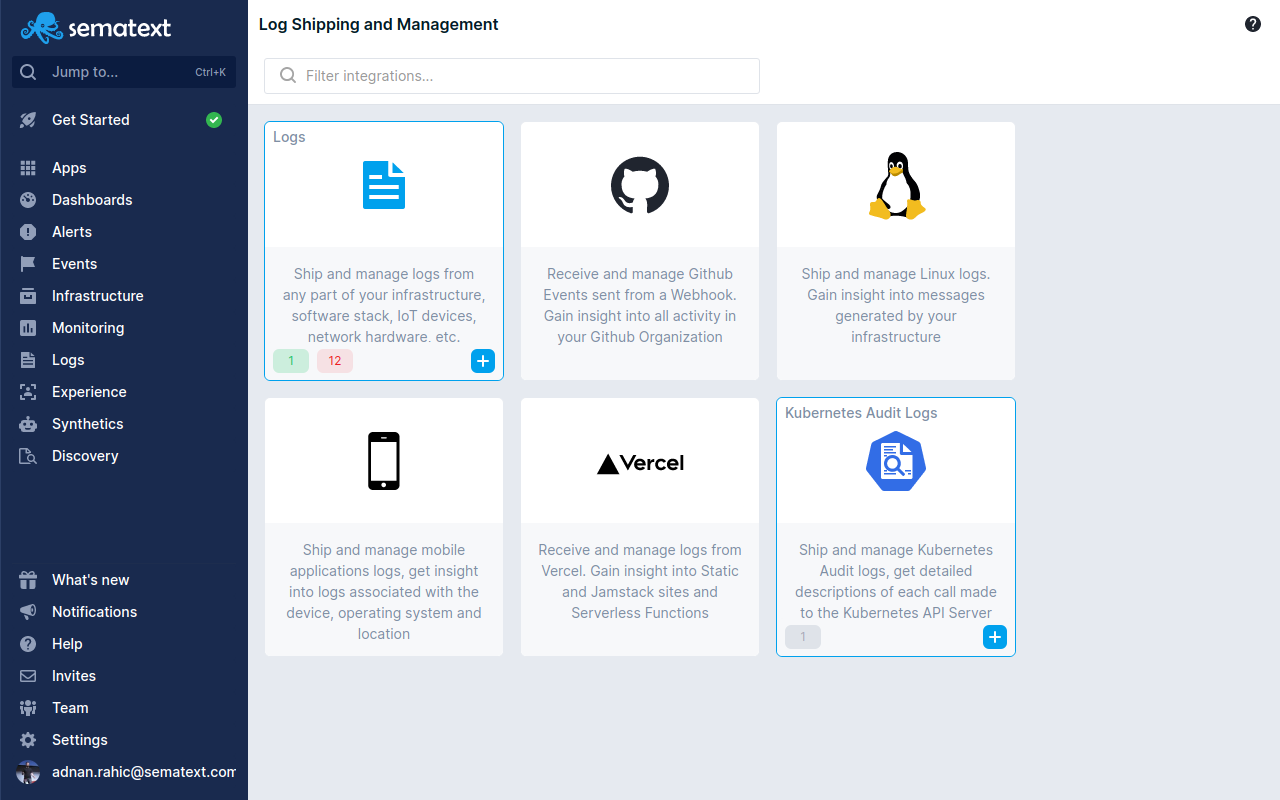
Task: Click the 'Kubernetes Audit Logs' card title
Action: [861, 413]
